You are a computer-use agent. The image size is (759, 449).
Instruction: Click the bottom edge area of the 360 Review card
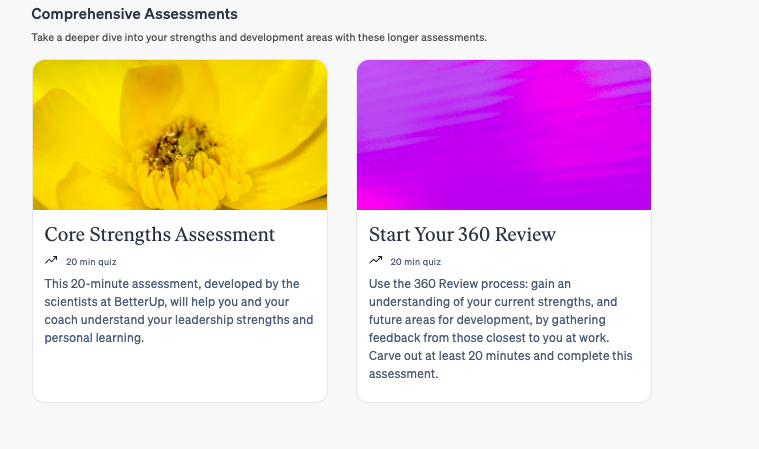(x=504, y=393)
